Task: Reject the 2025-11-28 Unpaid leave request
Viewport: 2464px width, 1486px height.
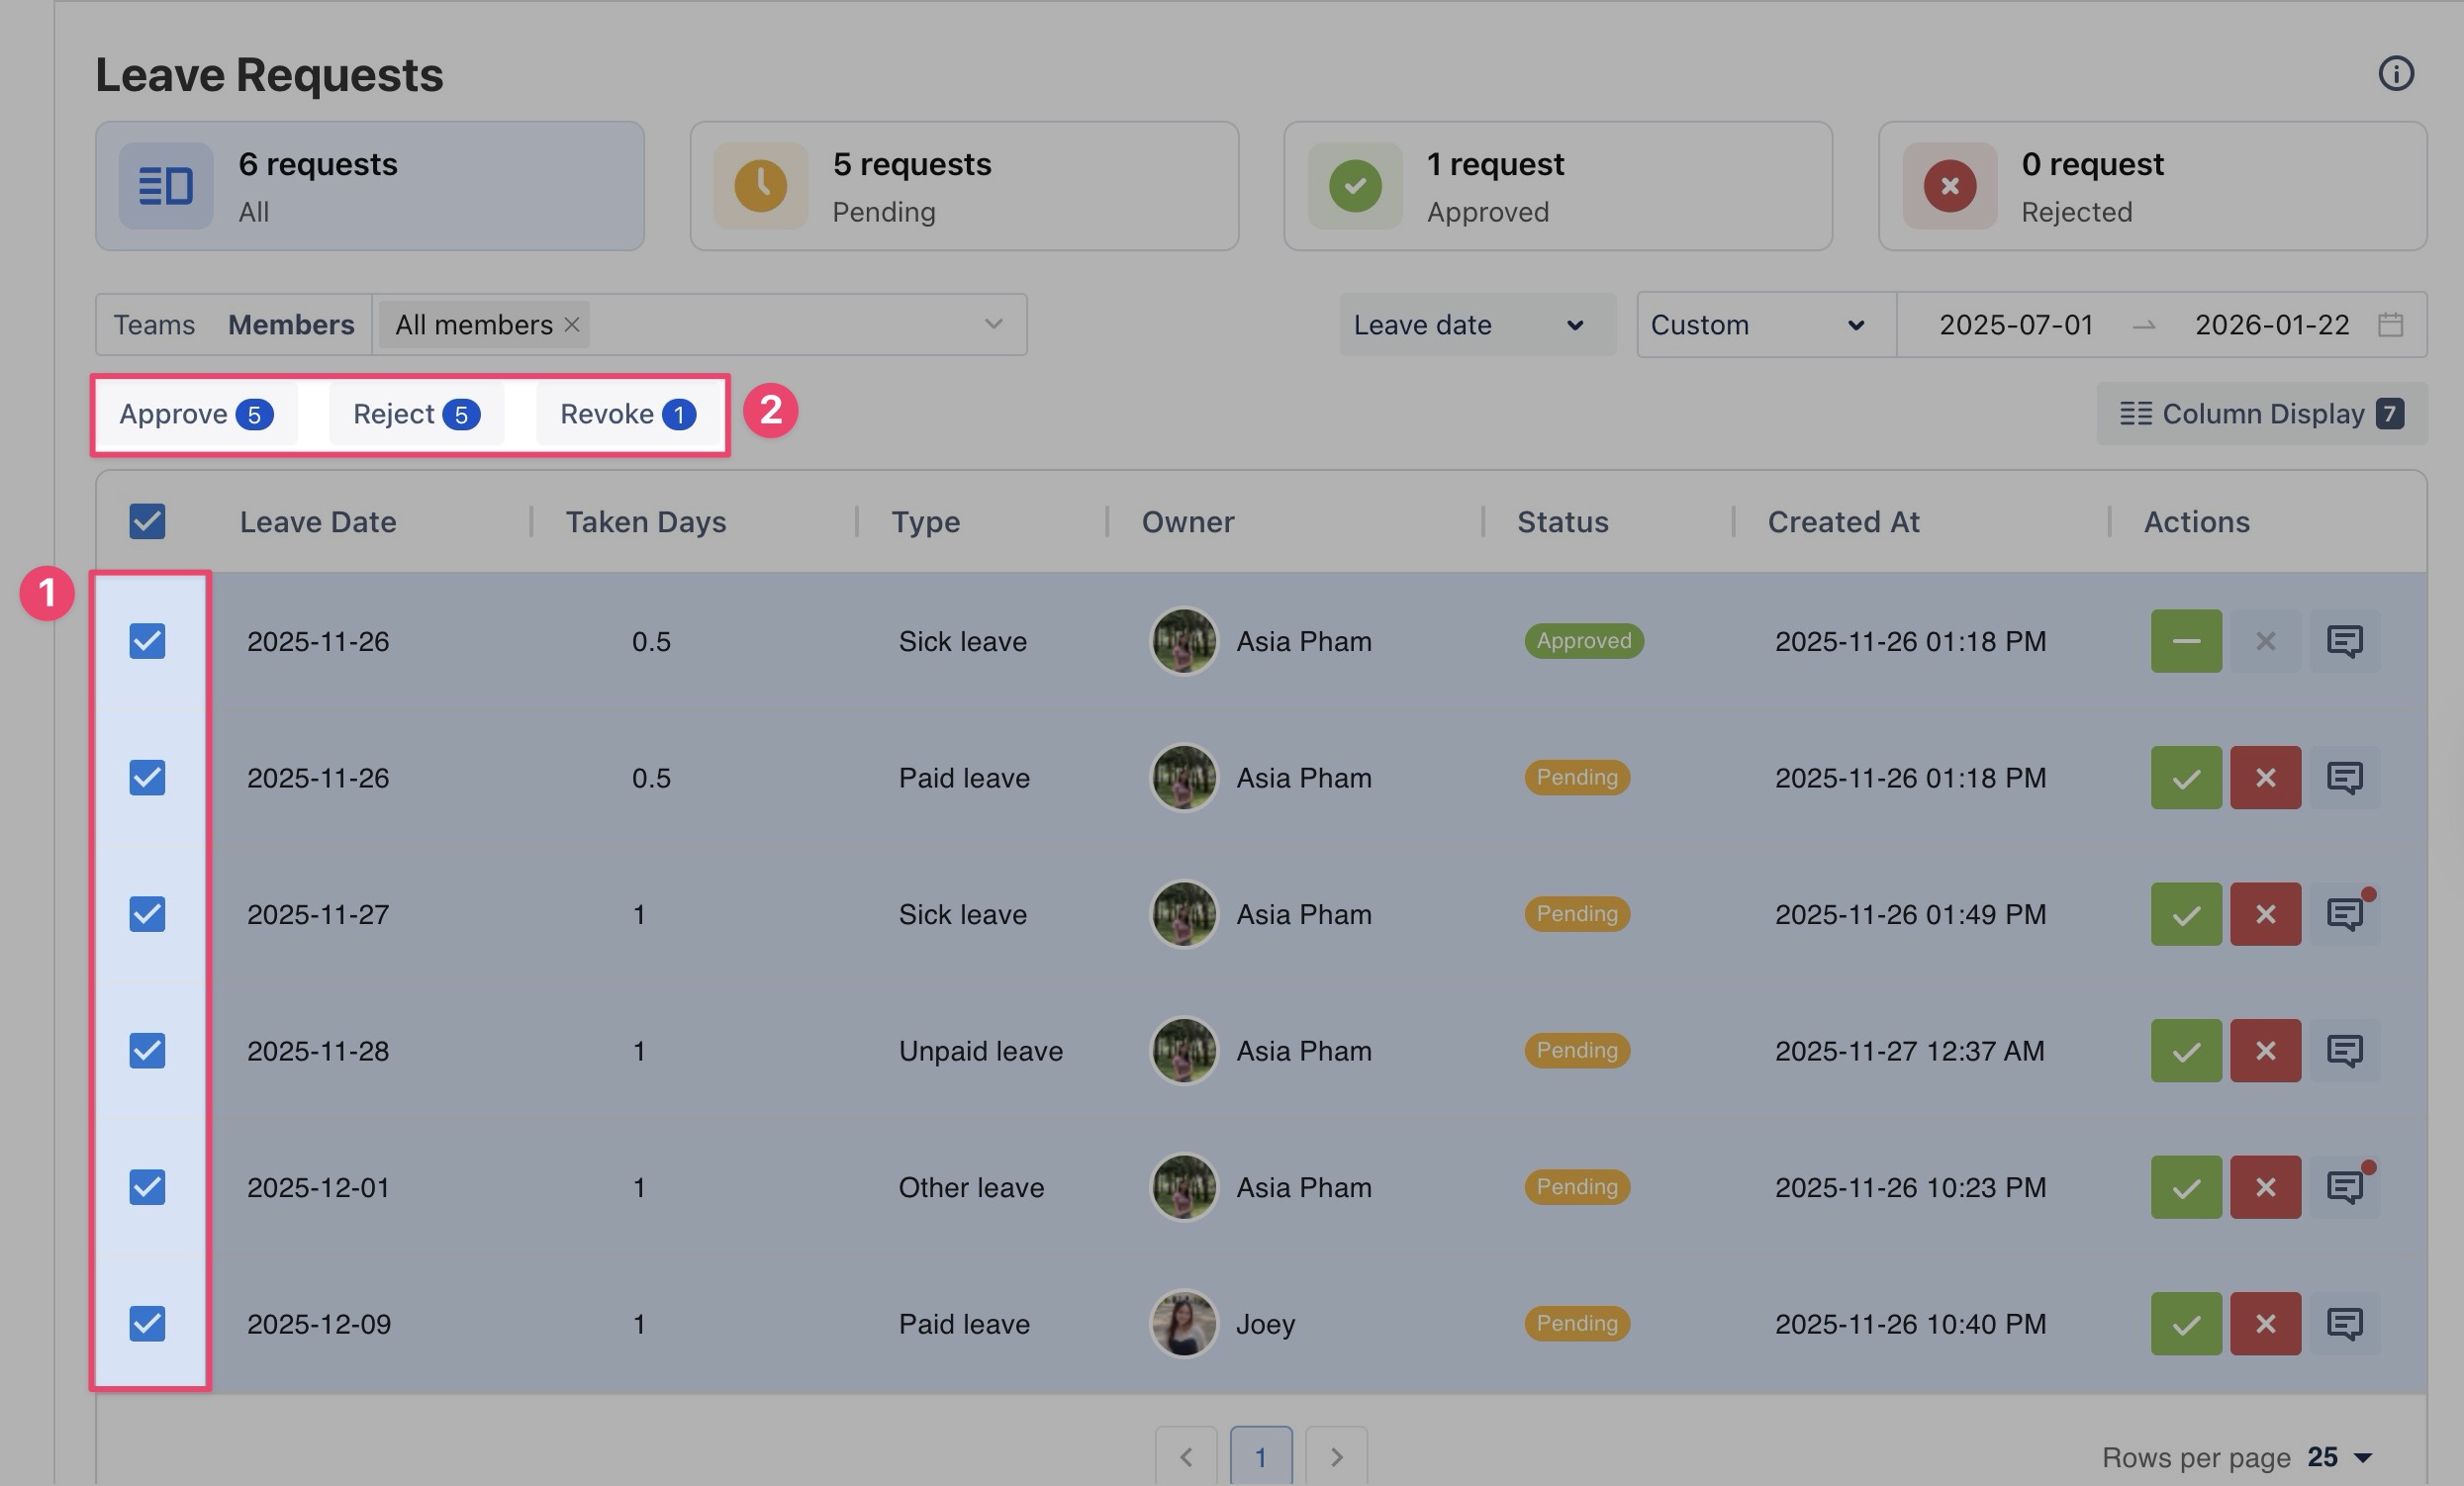Action: 2265,1051
